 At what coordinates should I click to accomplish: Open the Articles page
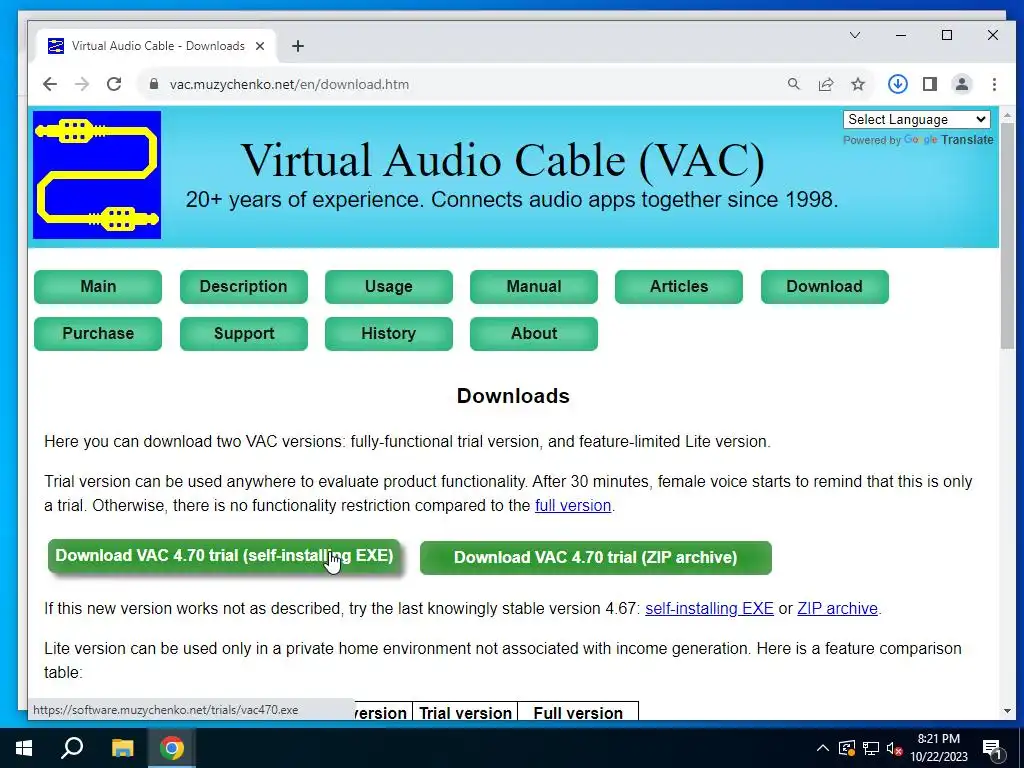(x=679, y=287)
